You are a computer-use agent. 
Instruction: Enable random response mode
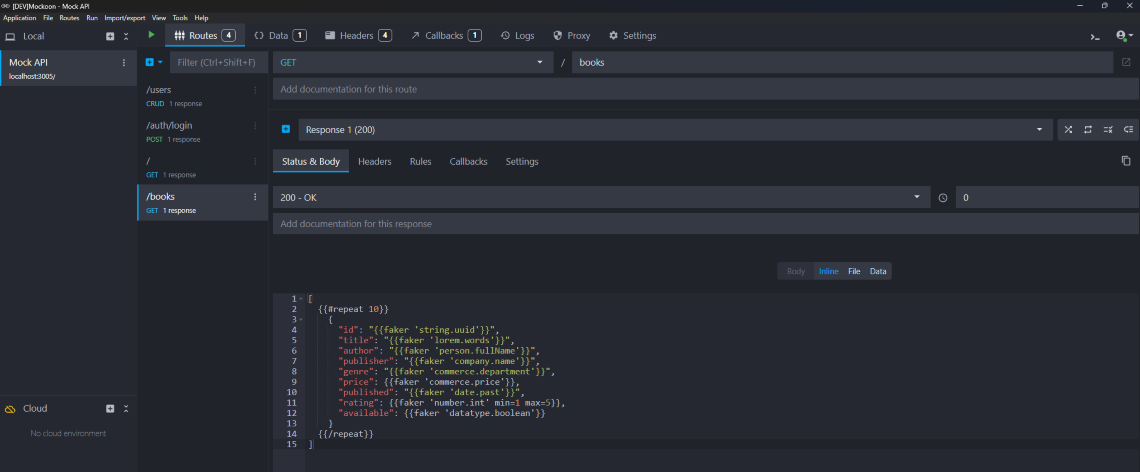pos(1068,130)
